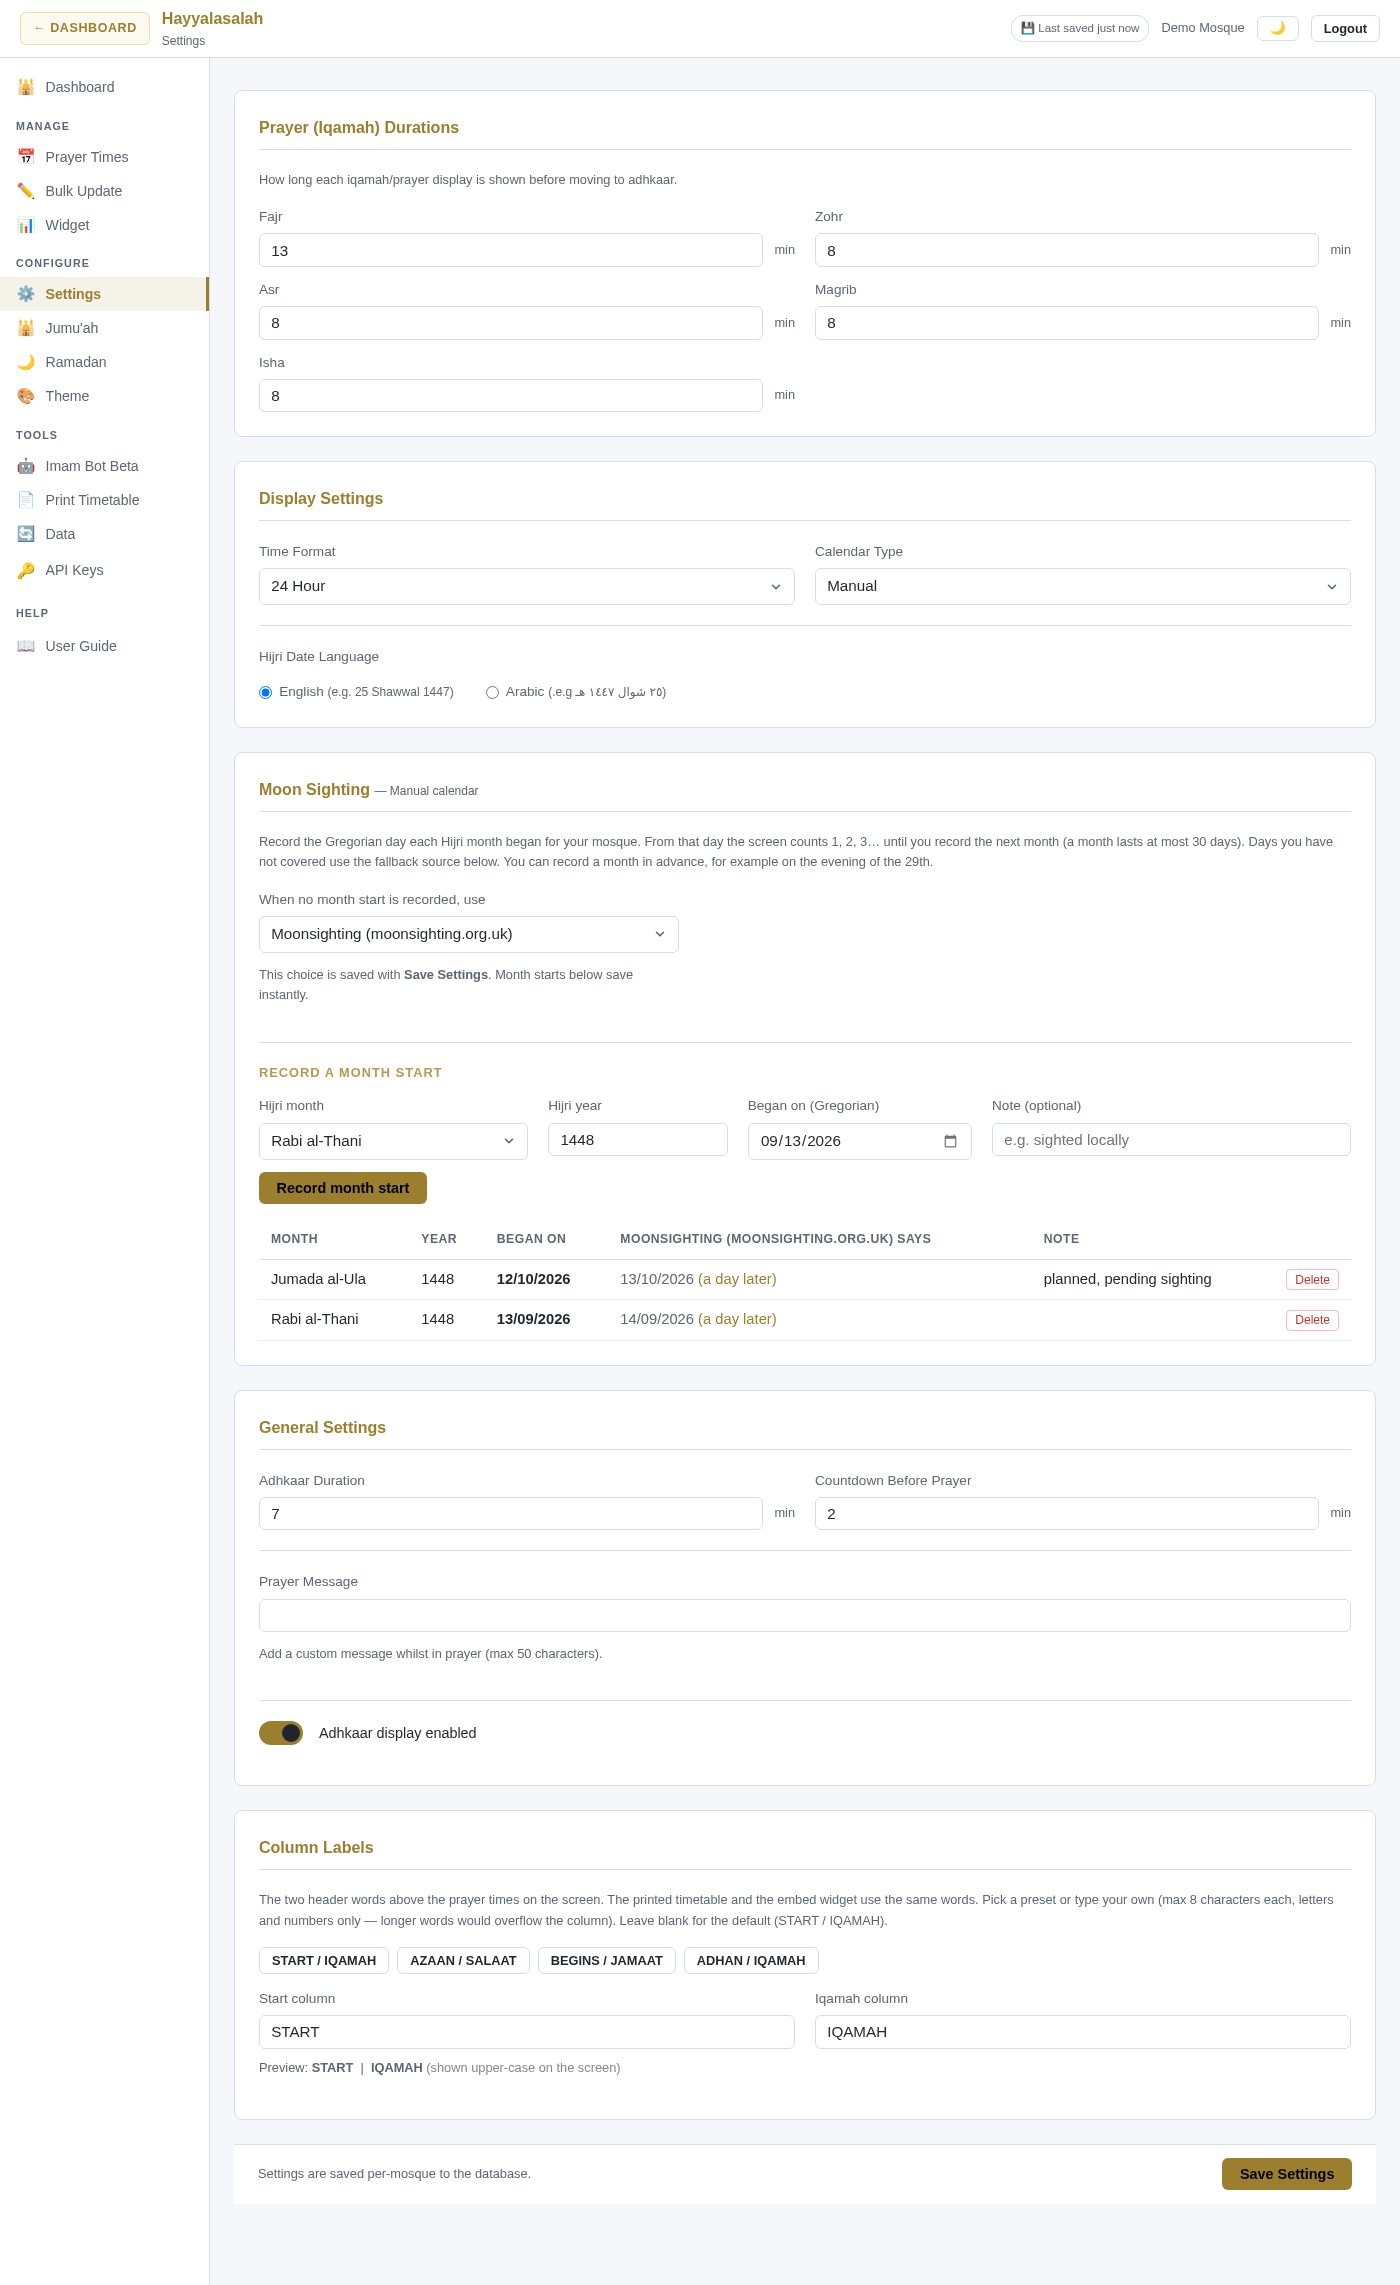Apply the BEGINS / JAMAAT preset
The width and height of the screenshot is (1400, 2285).
coord(607,1960)
